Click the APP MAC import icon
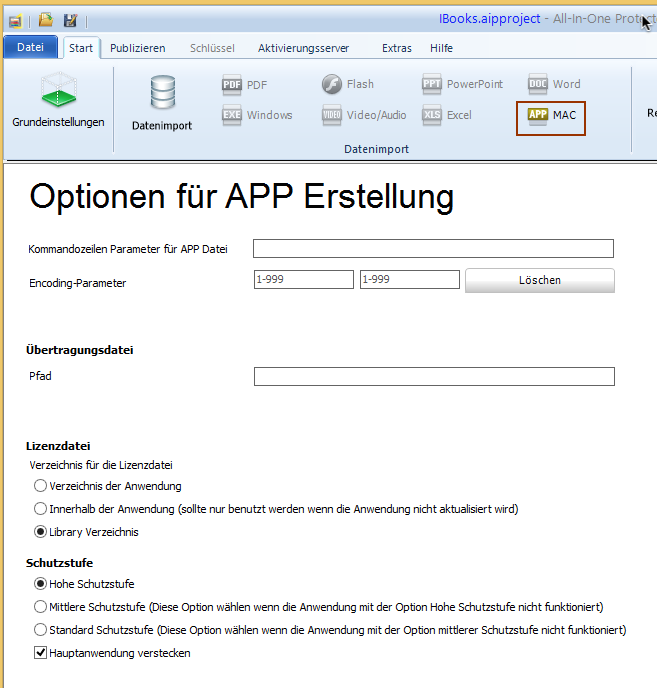 click(x=538, y=115)
